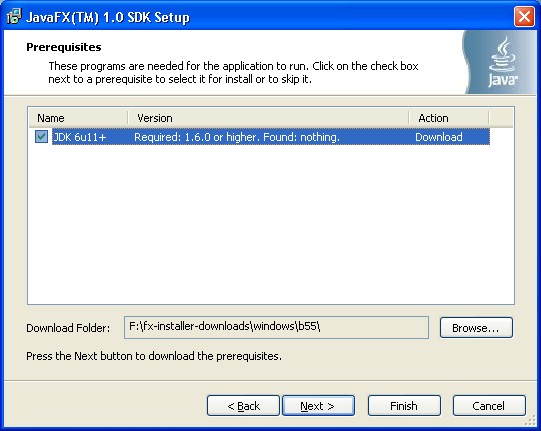Focus the Download Folder path field
Viewport: 541px width, 431px height.
pos(276,327)
